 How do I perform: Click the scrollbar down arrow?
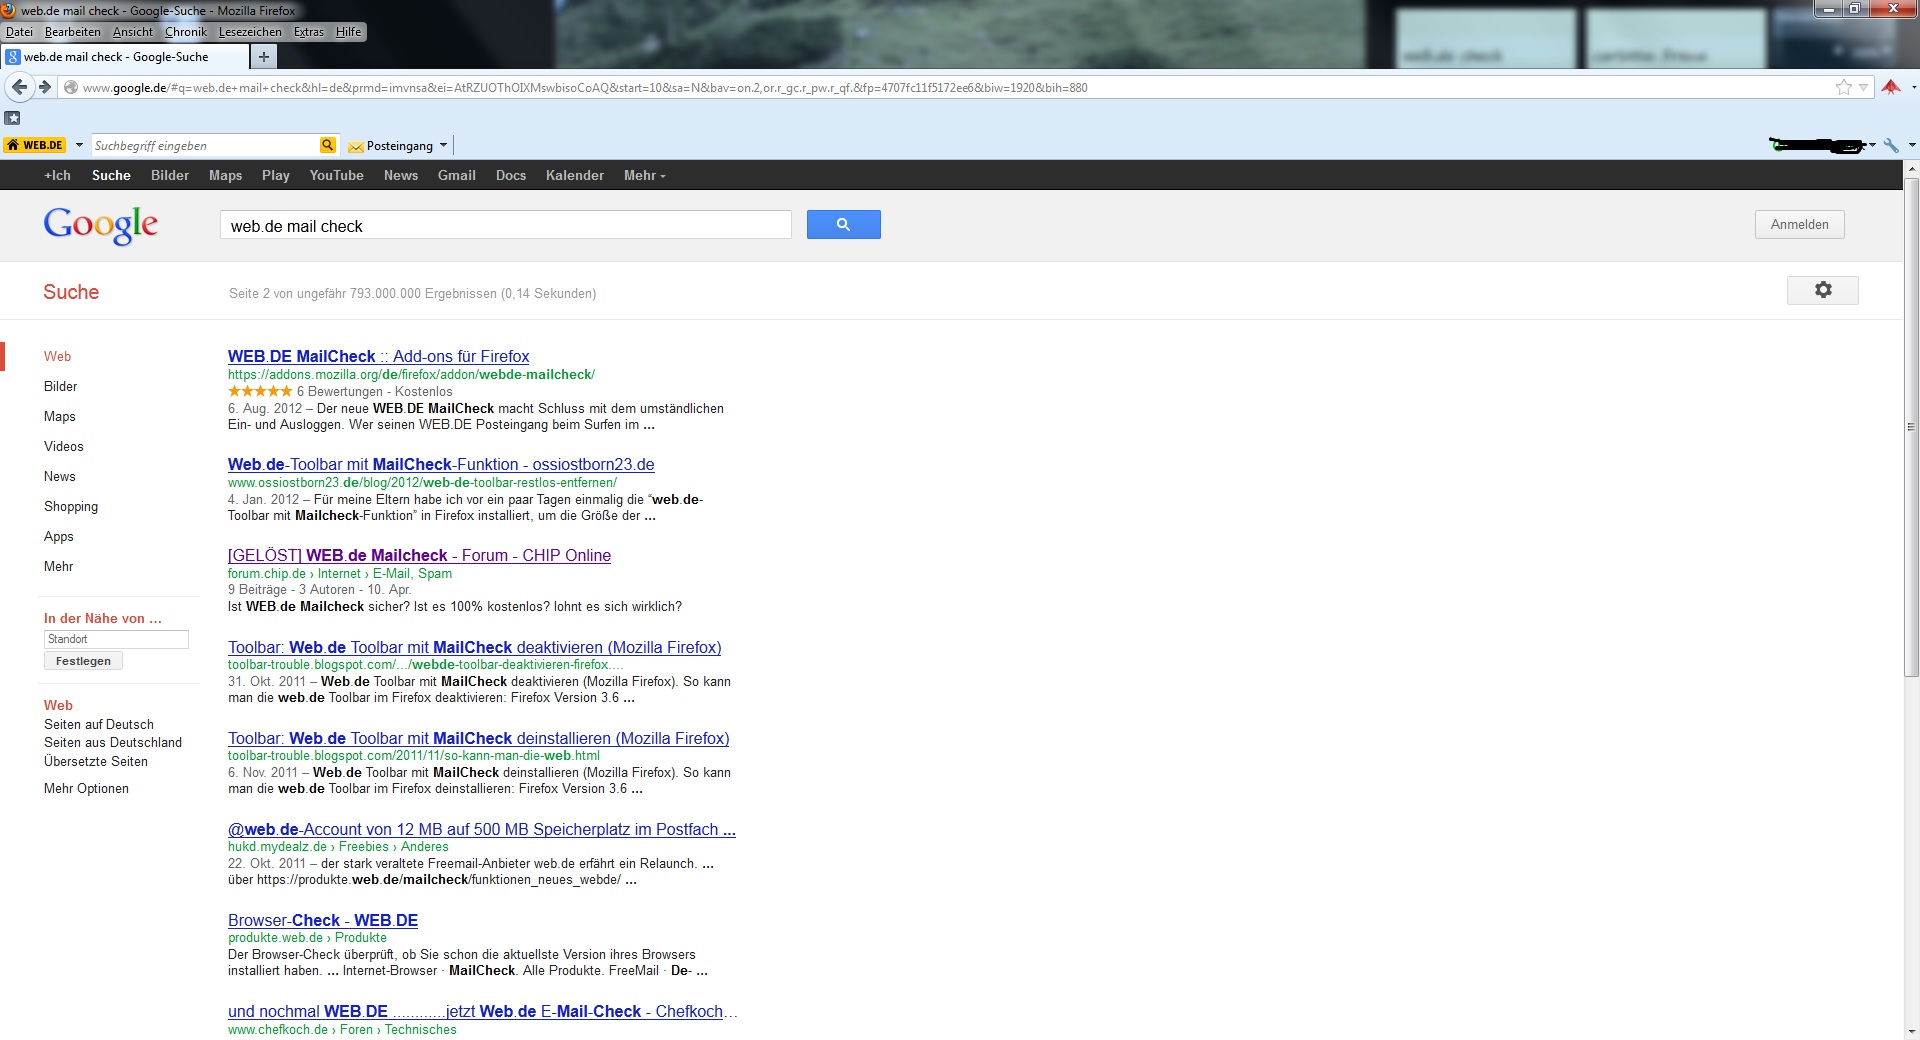click(x=1911, y=1031)
